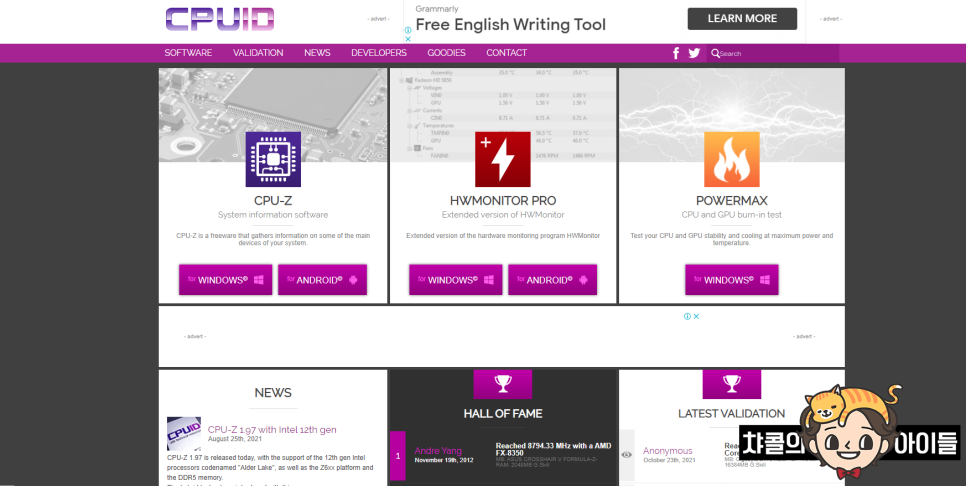Open CPU-Z 1.97 with Intel 12th gen article
Image resolution: width=966 pixels, height=486 pixels.
(x=272, y=429)
